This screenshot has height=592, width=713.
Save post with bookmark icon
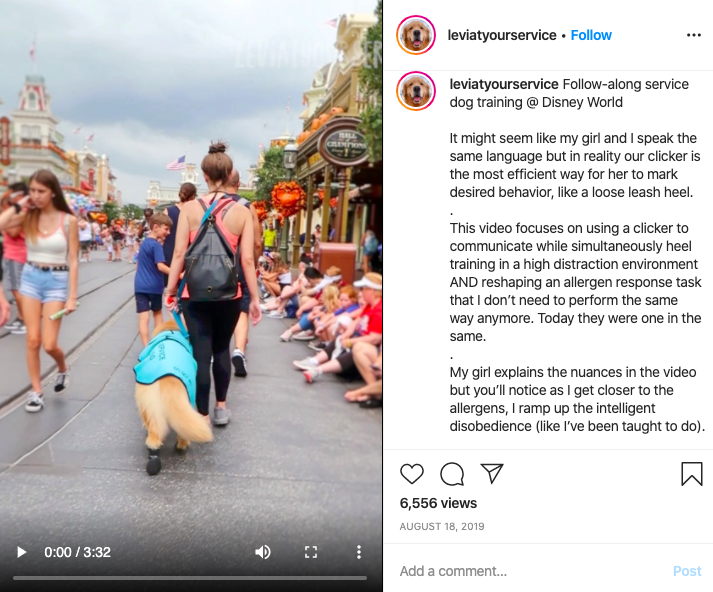click(692, 474)
